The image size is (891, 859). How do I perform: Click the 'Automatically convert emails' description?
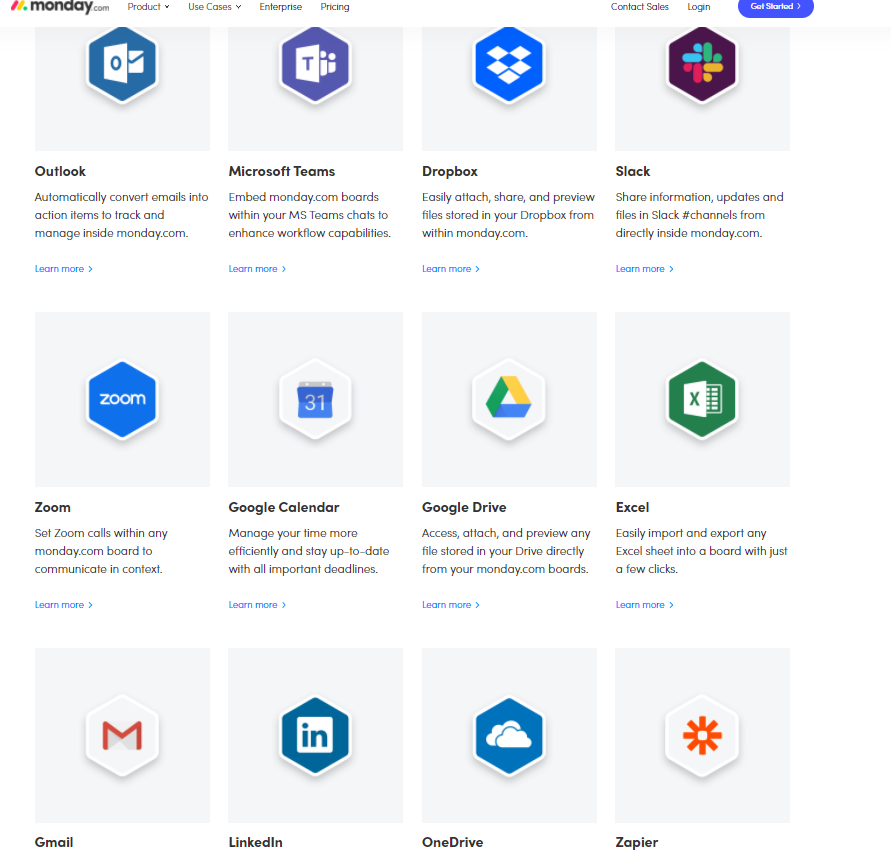click(122, 215)
